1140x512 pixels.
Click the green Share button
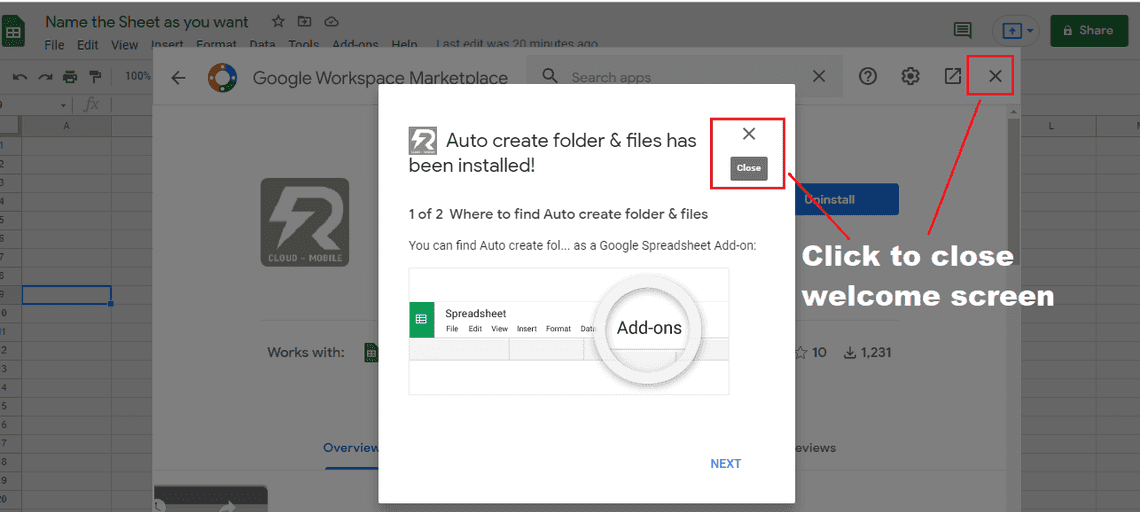coord(1088,31)
